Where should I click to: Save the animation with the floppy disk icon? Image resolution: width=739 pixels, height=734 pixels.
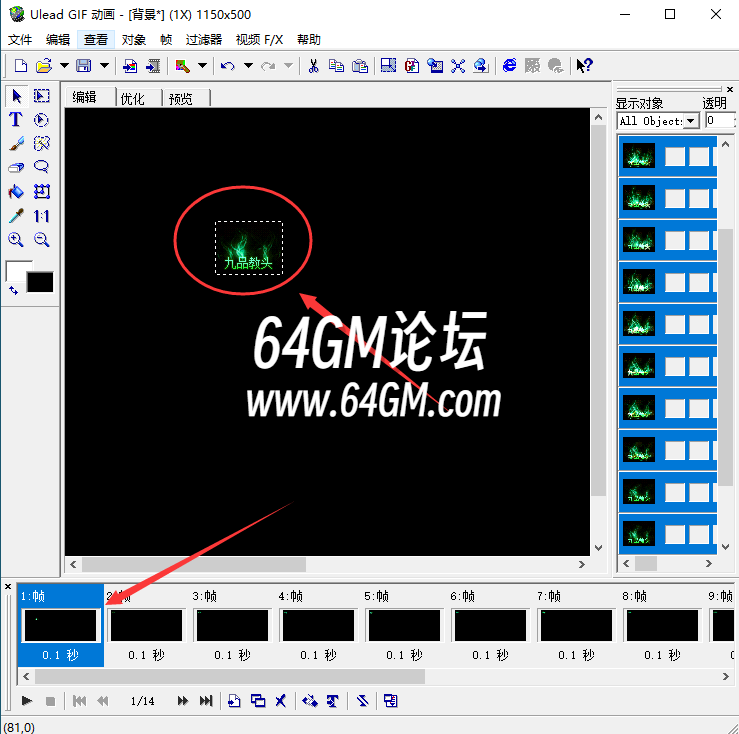click(x=84, y=66)
